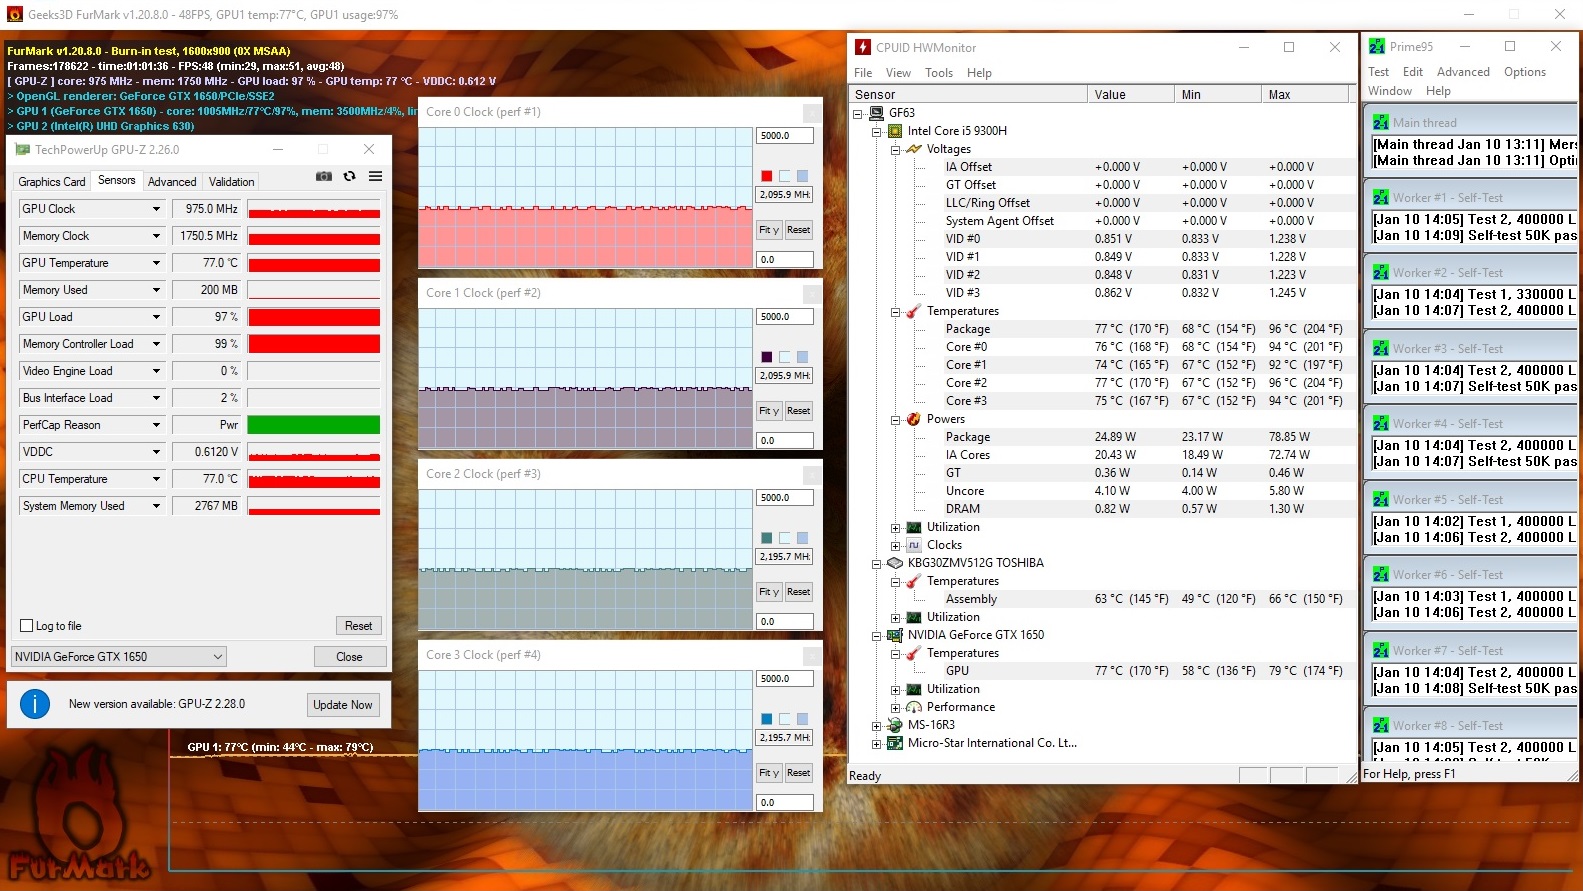The height and width of the screenshot is (891, 1583).
Task: Click Fit y on the Core 2 Clock graph
Action: (768, 592)
